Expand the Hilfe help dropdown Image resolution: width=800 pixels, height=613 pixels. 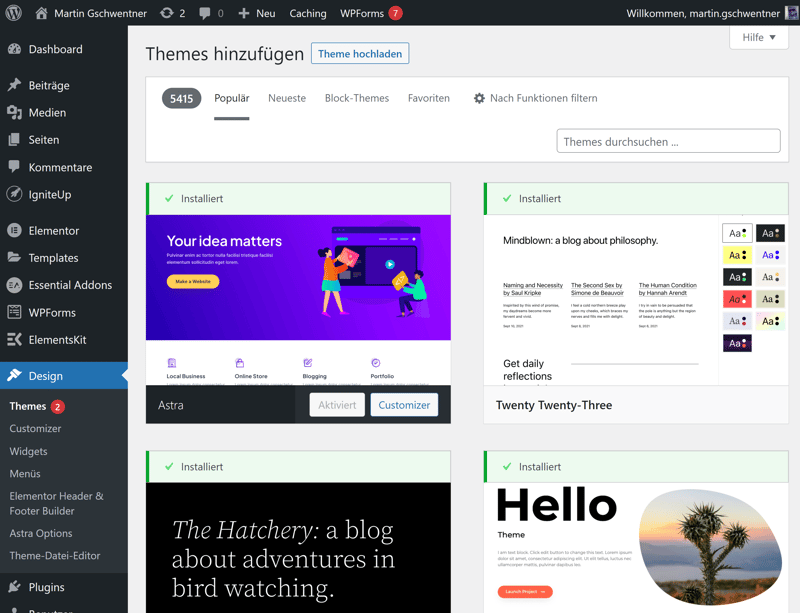[x=759, y=37]
